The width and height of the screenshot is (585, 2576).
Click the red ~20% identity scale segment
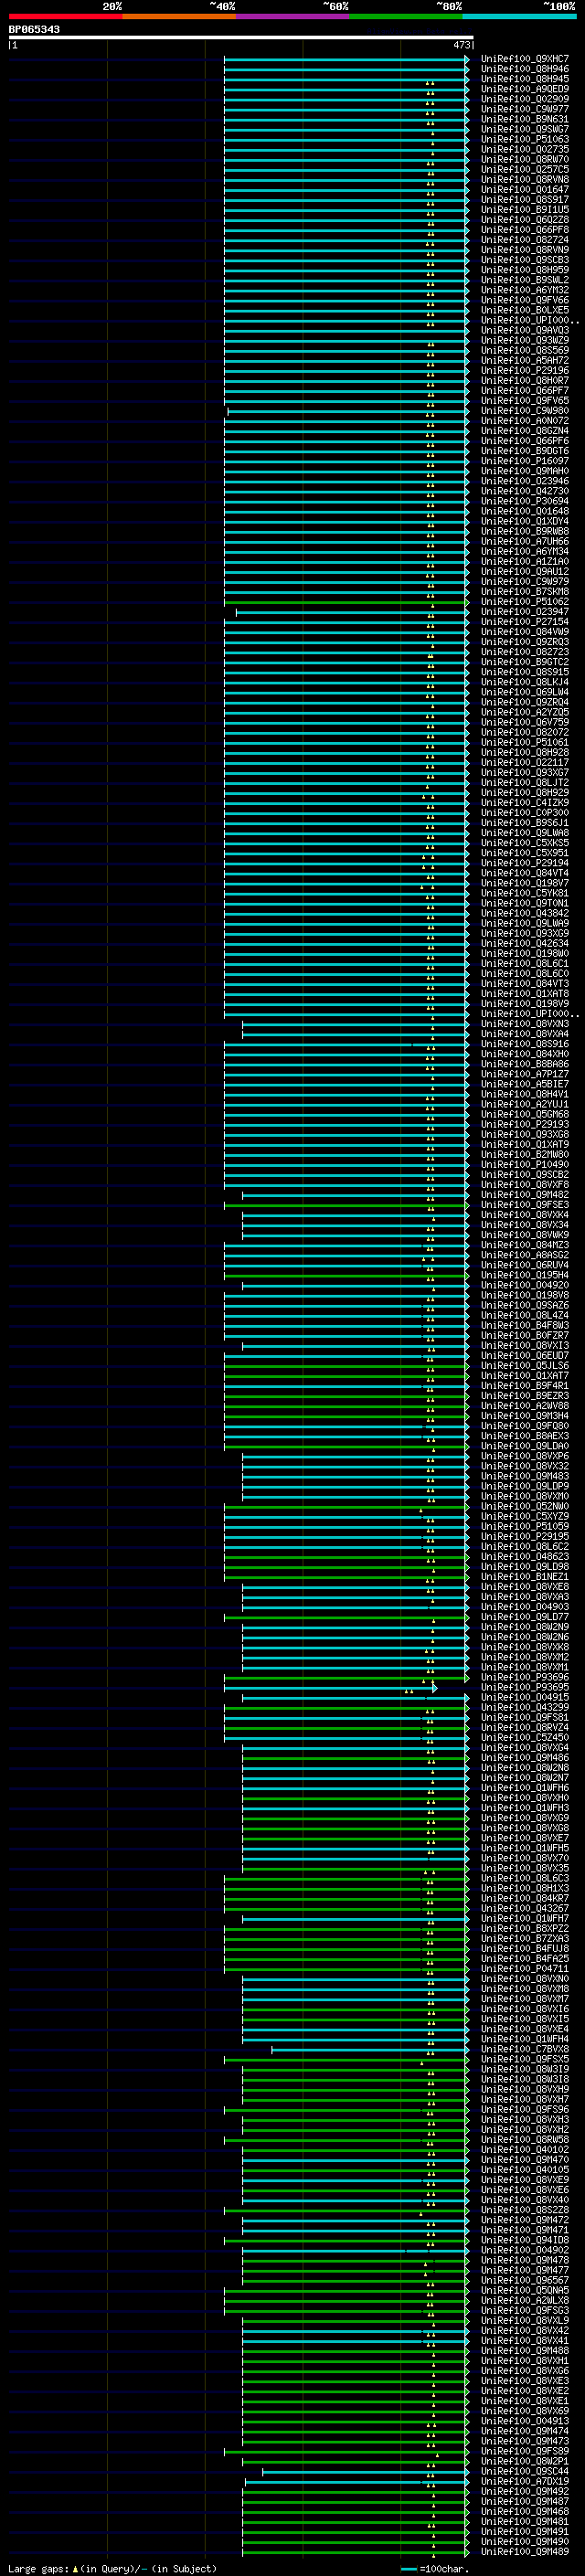[x=65, y=16]
